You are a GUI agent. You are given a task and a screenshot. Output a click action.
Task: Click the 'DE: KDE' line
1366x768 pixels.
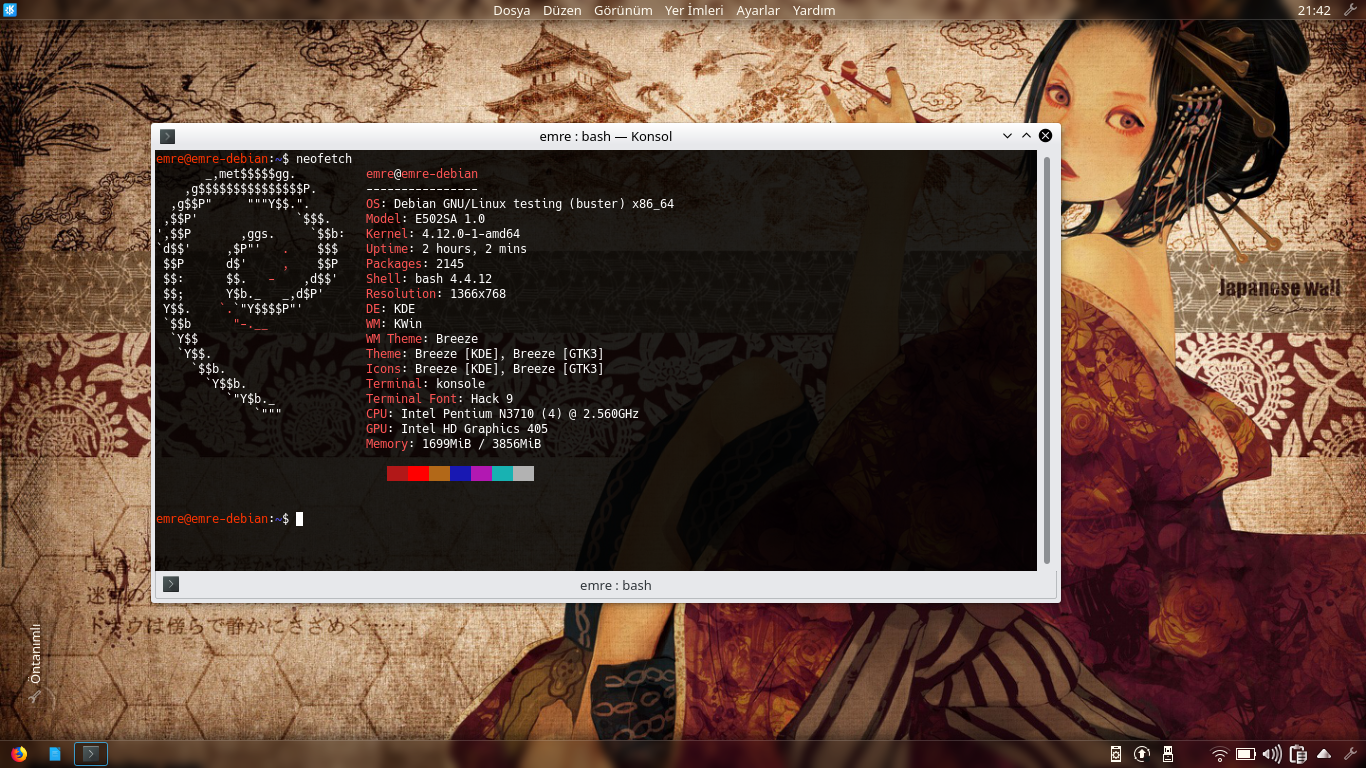390,309
